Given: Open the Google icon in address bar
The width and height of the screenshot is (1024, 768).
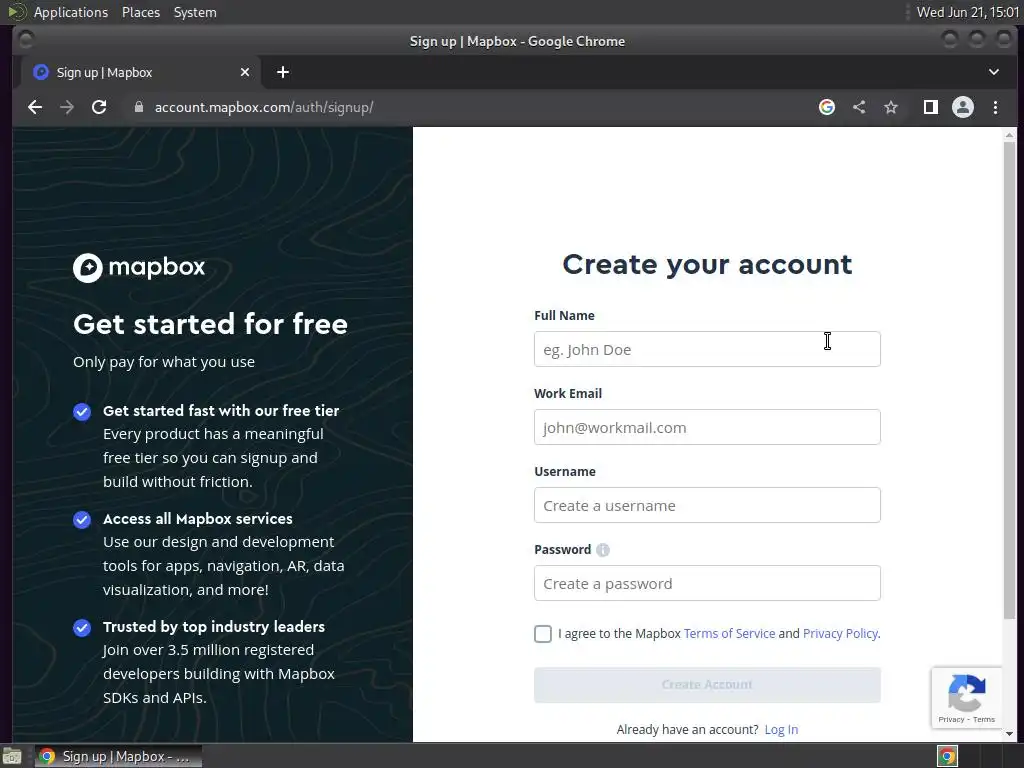Looking at the screenshot, I should [827, 107].
